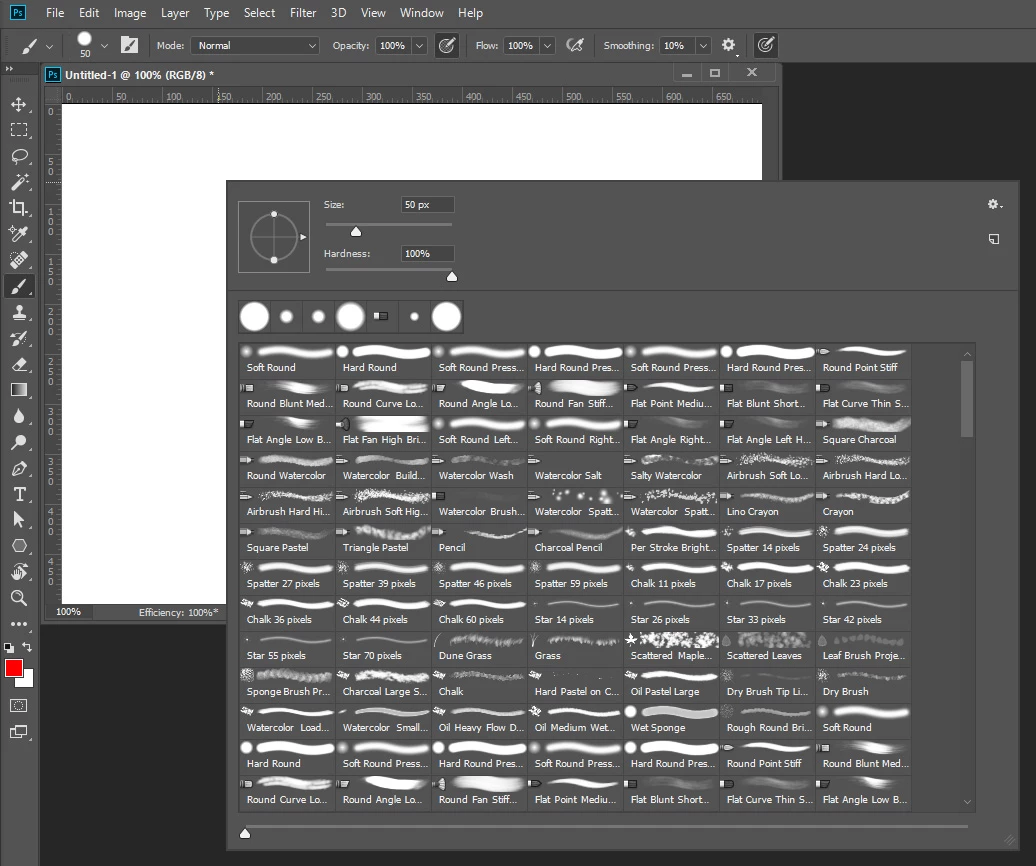Select the Eyedropper tool
Screen dimensions: 1036x866
point(19,234)
